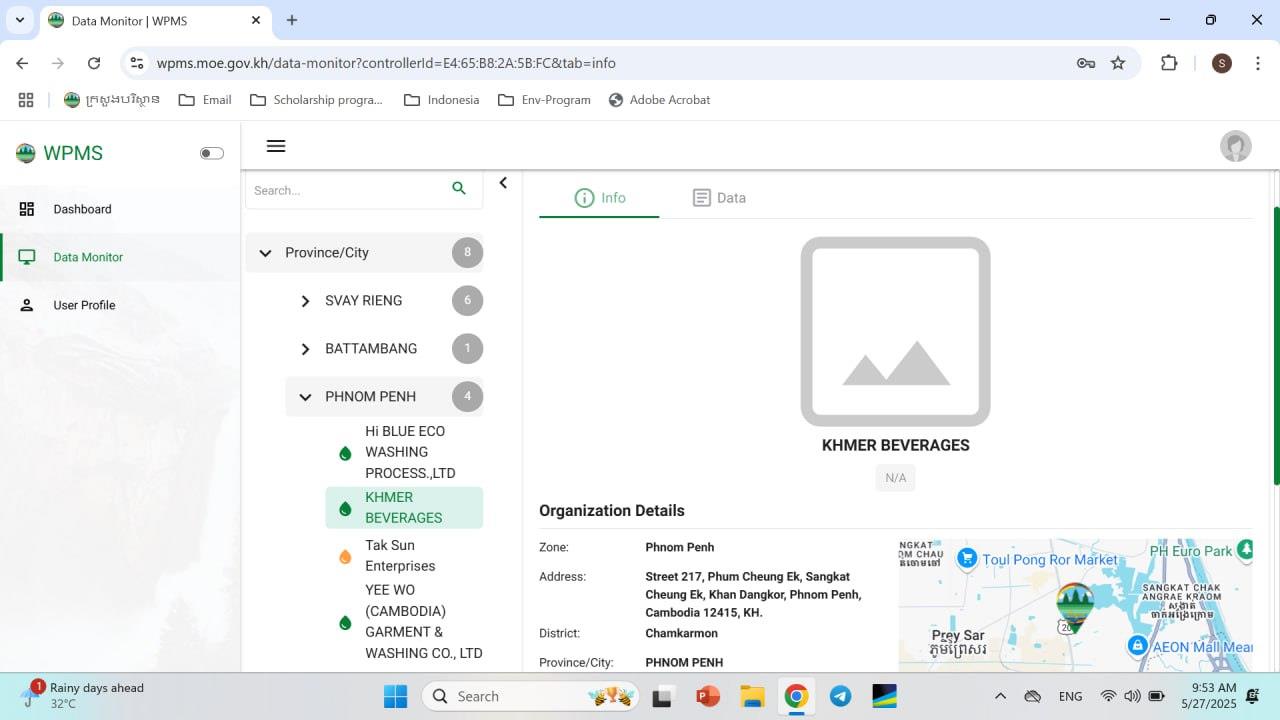Open Telegram from the taskbar
This screenshot has height=720, width=1280.
pos(840,696)
